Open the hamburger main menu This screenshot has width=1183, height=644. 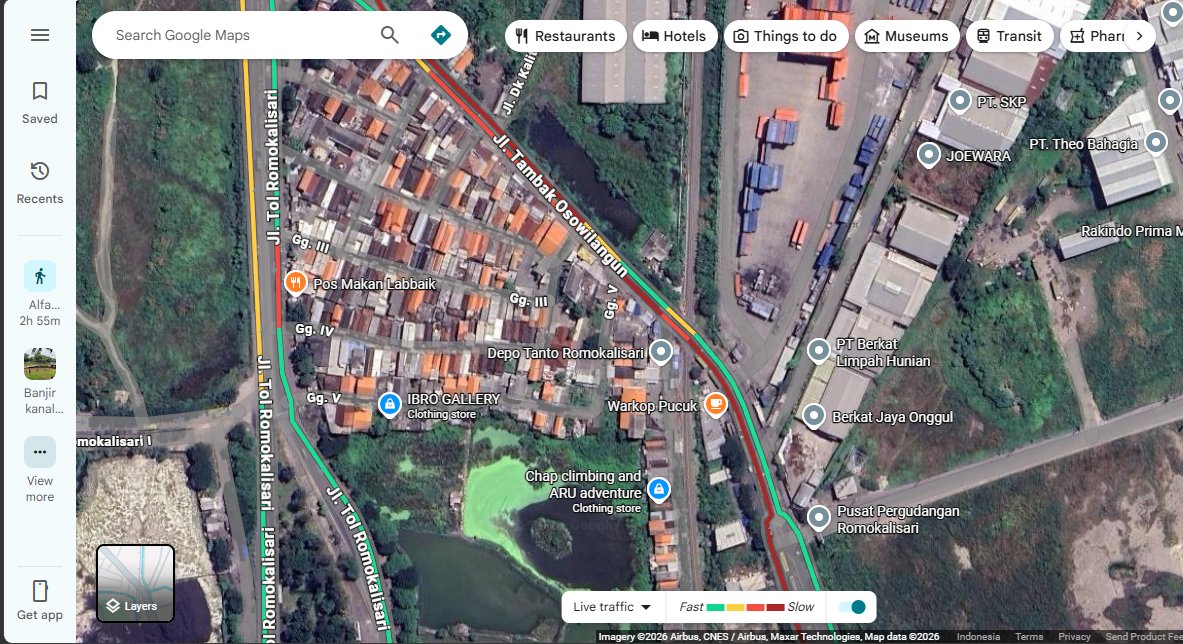(40, 35)
